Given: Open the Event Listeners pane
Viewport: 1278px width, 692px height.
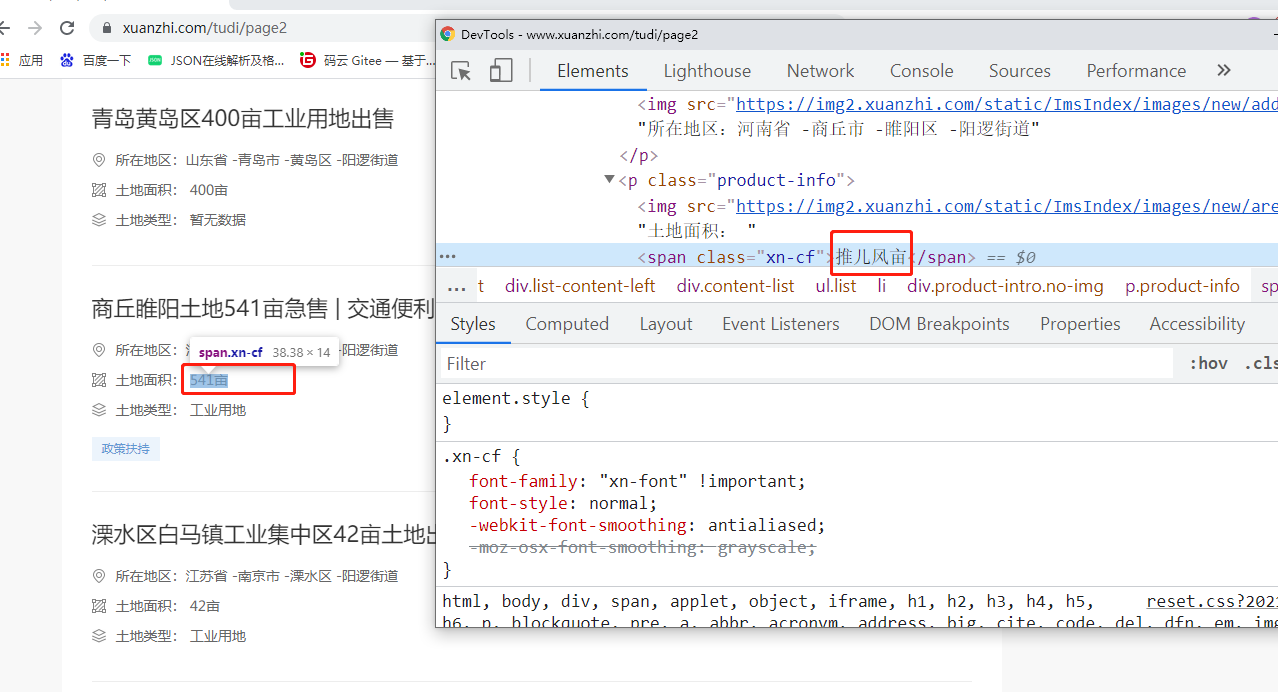Looking at the screenshot, I should [x=781, y=324].
